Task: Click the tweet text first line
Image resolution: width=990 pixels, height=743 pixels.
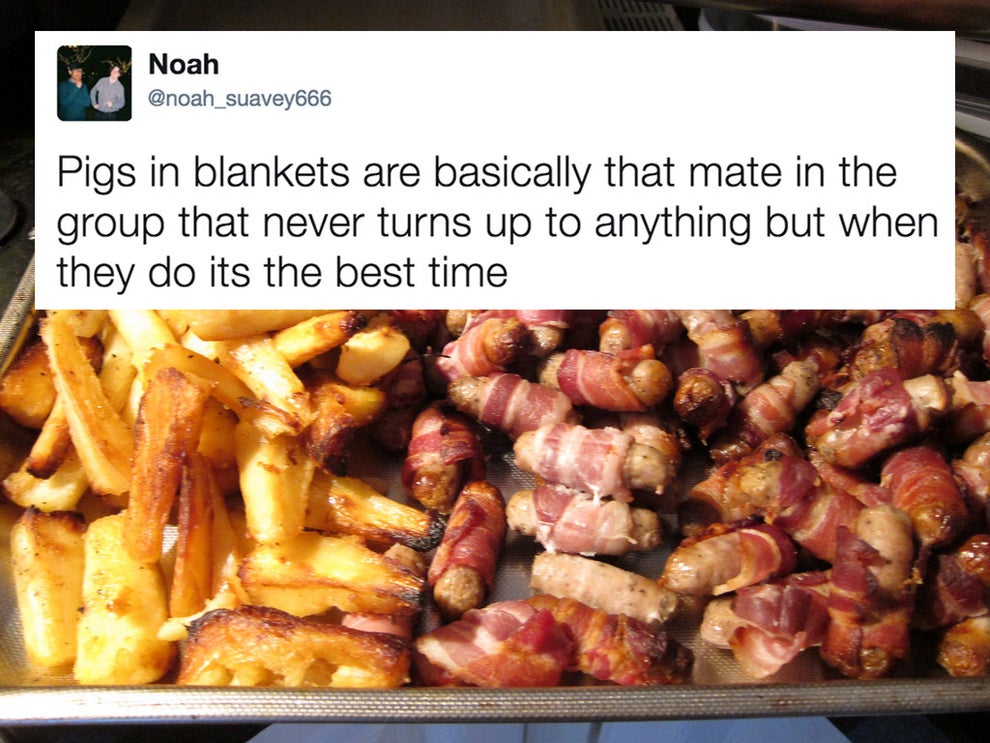Action: point(477,173)
